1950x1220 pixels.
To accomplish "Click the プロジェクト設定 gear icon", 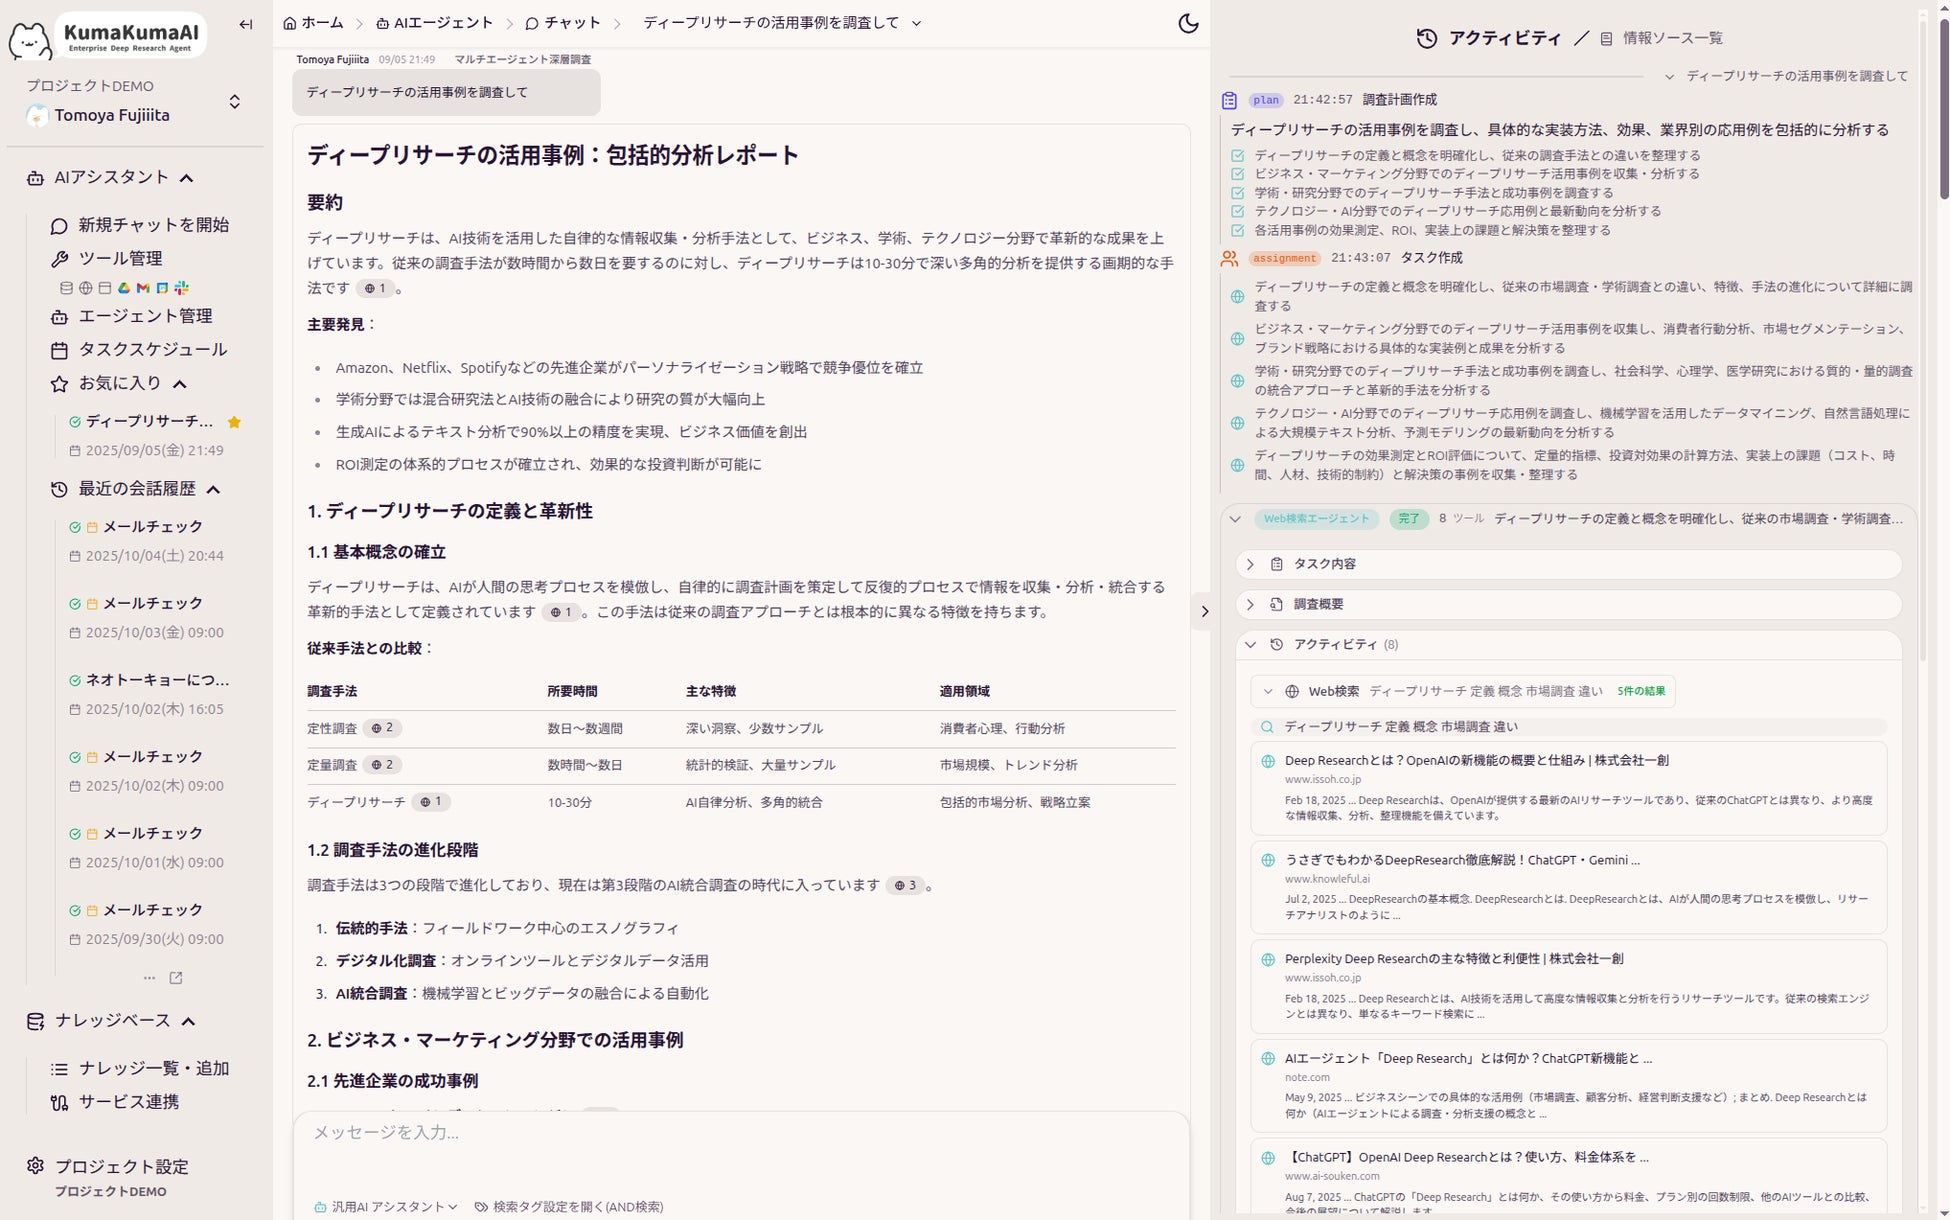I will (x=36, y=1166).
